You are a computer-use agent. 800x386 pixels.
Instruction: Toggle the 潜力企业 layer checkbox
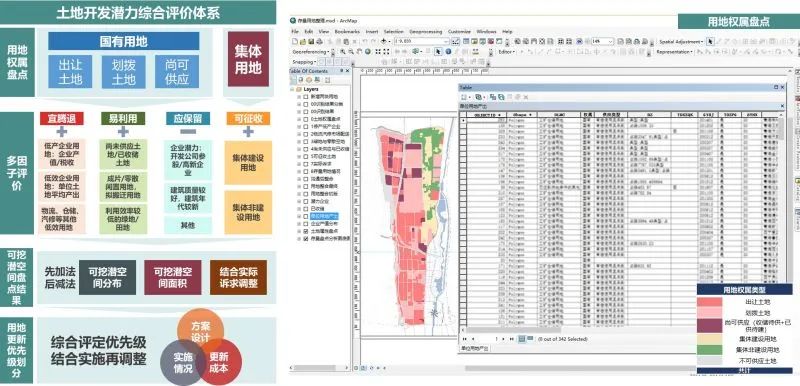pyautogui.click(x=306, y=201)
